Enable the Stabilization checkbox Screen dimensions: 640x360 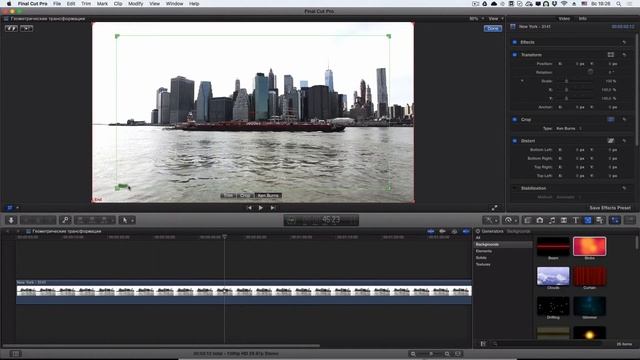pyautogui.click(x=515, y=188)
